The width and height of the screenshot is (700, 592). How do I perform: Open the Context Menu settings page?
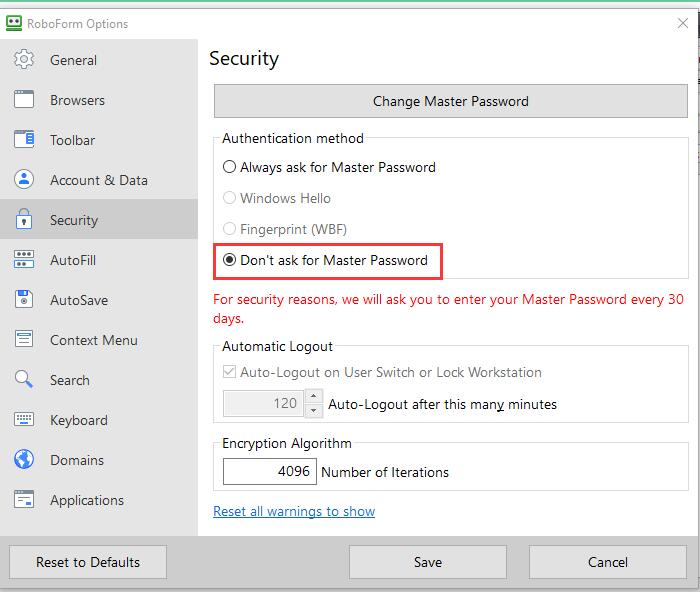93,340
